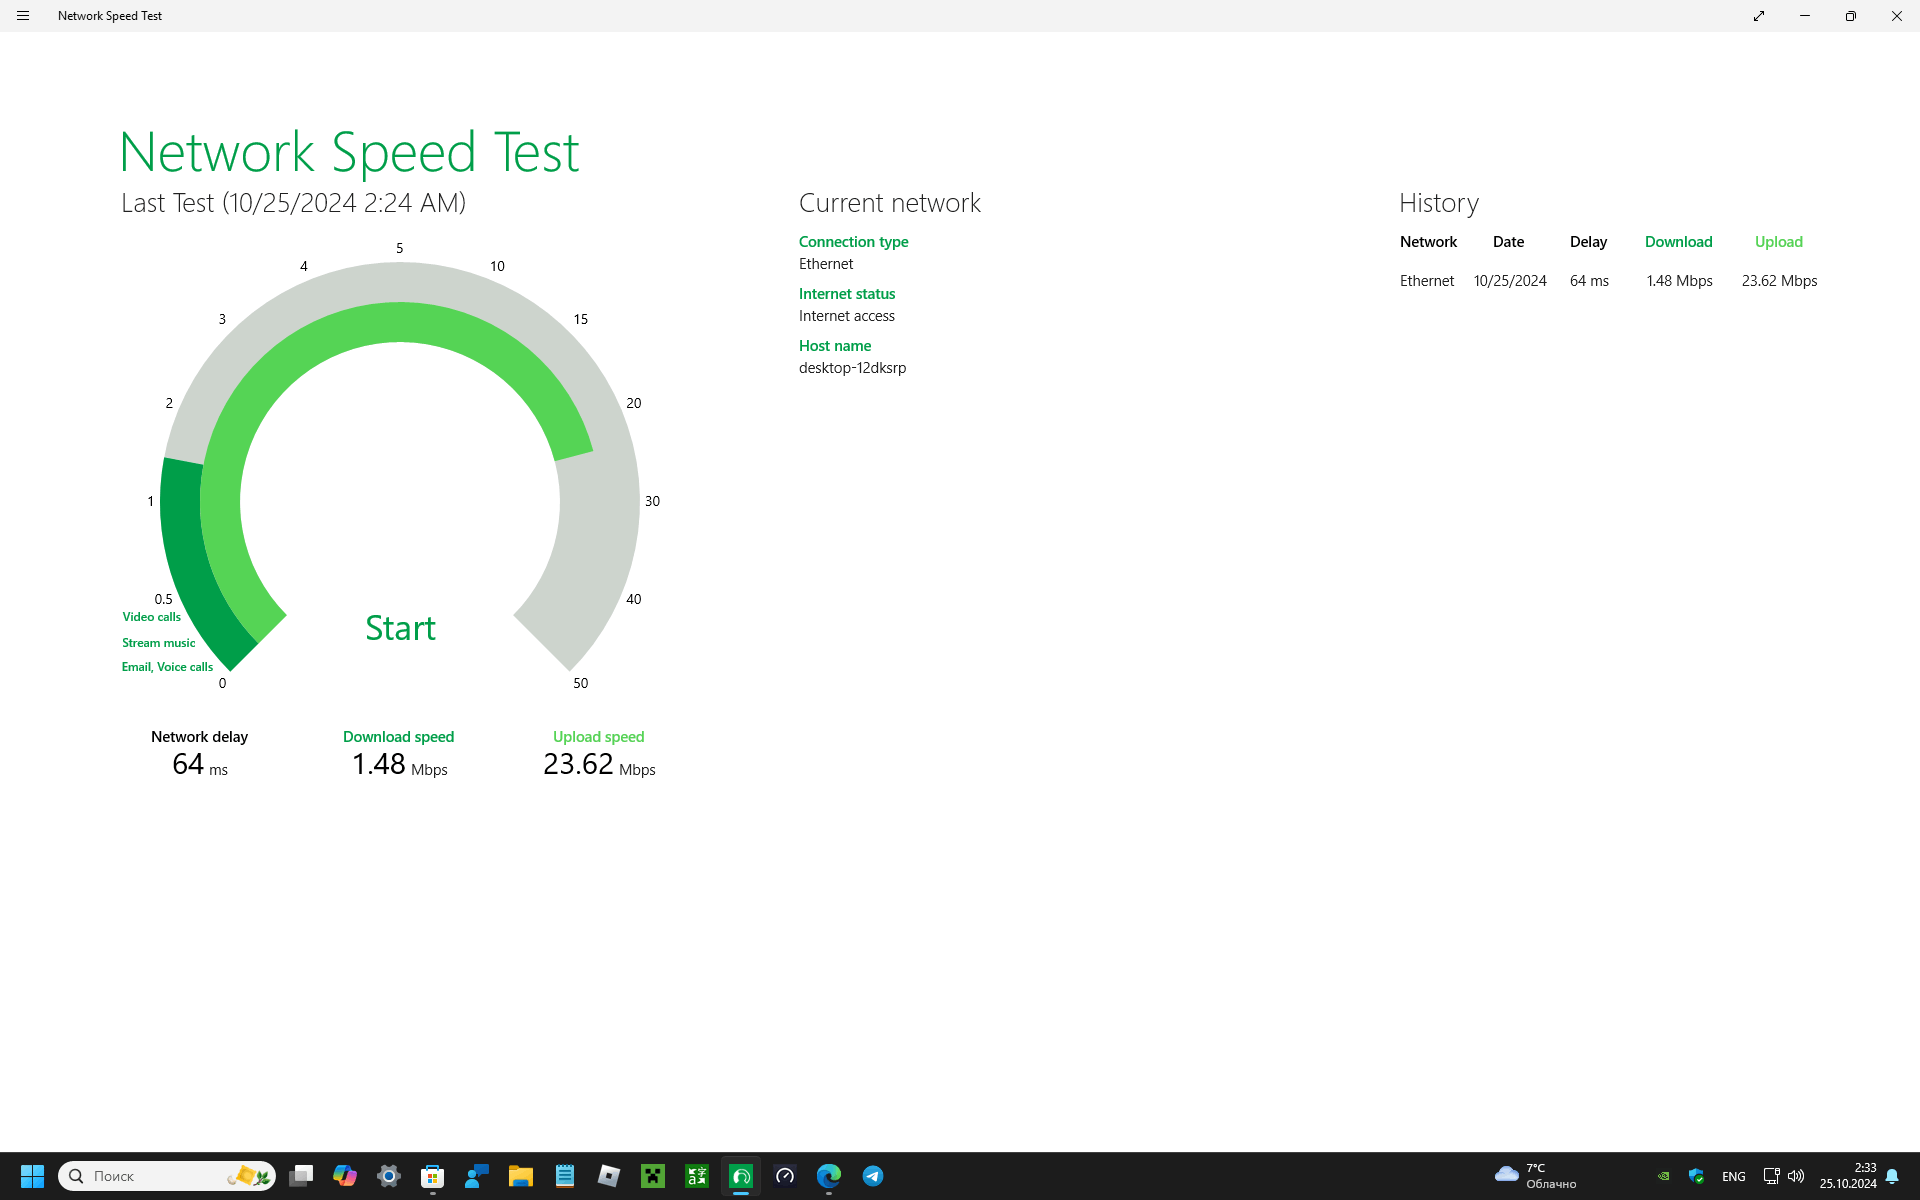
Task: Click the Download column header in History
Action: pyautogui.click(x=1678, y=242)
